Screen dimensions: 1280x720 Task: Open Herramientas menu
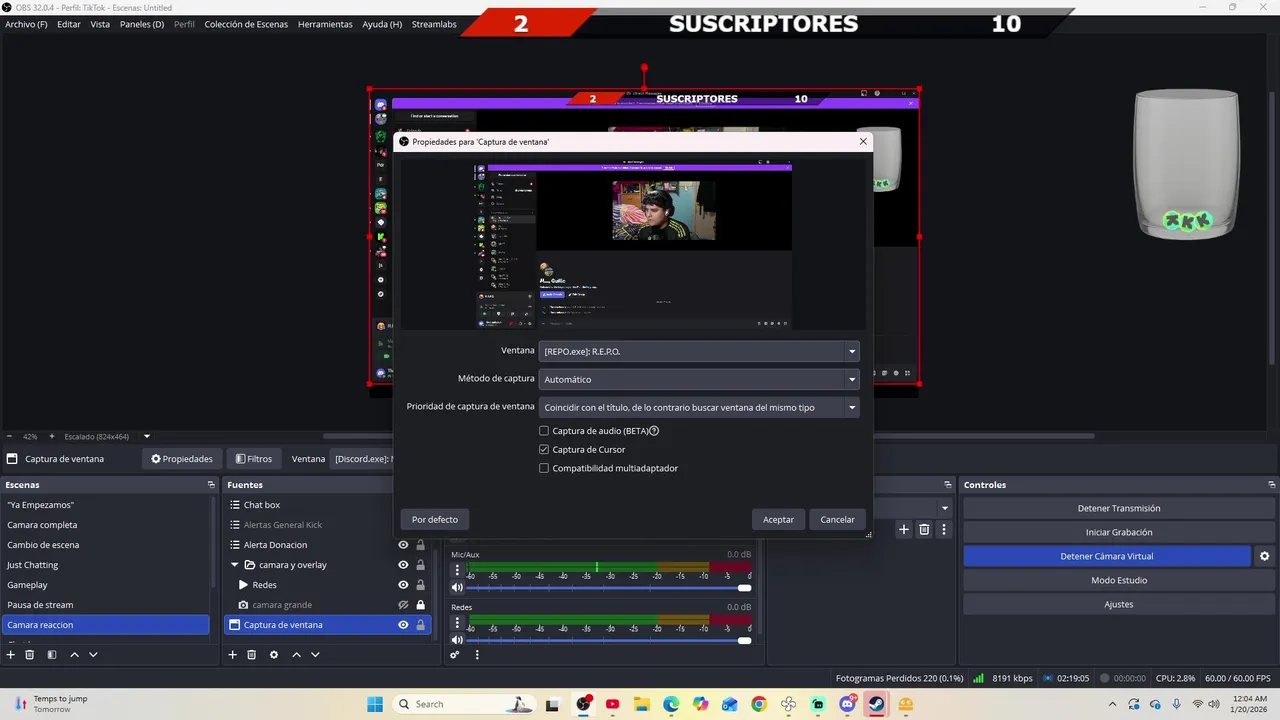coord(325,24)
